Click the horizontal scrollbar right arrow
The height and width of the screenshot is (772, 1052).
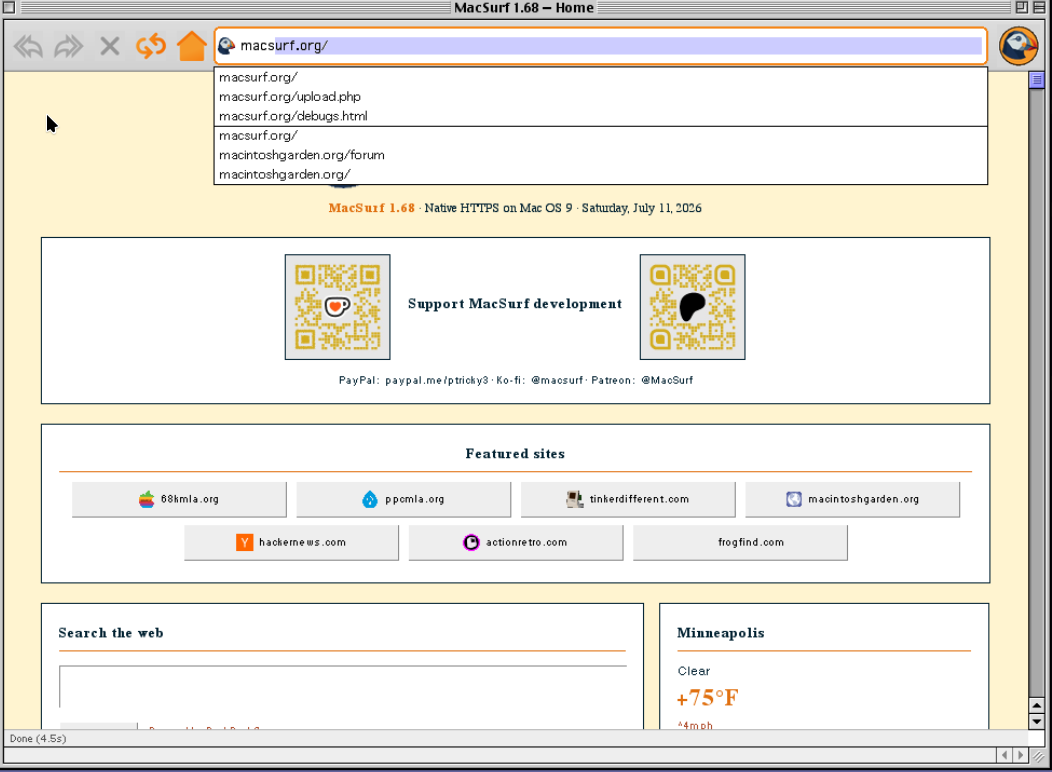[x=1020, y=755]
